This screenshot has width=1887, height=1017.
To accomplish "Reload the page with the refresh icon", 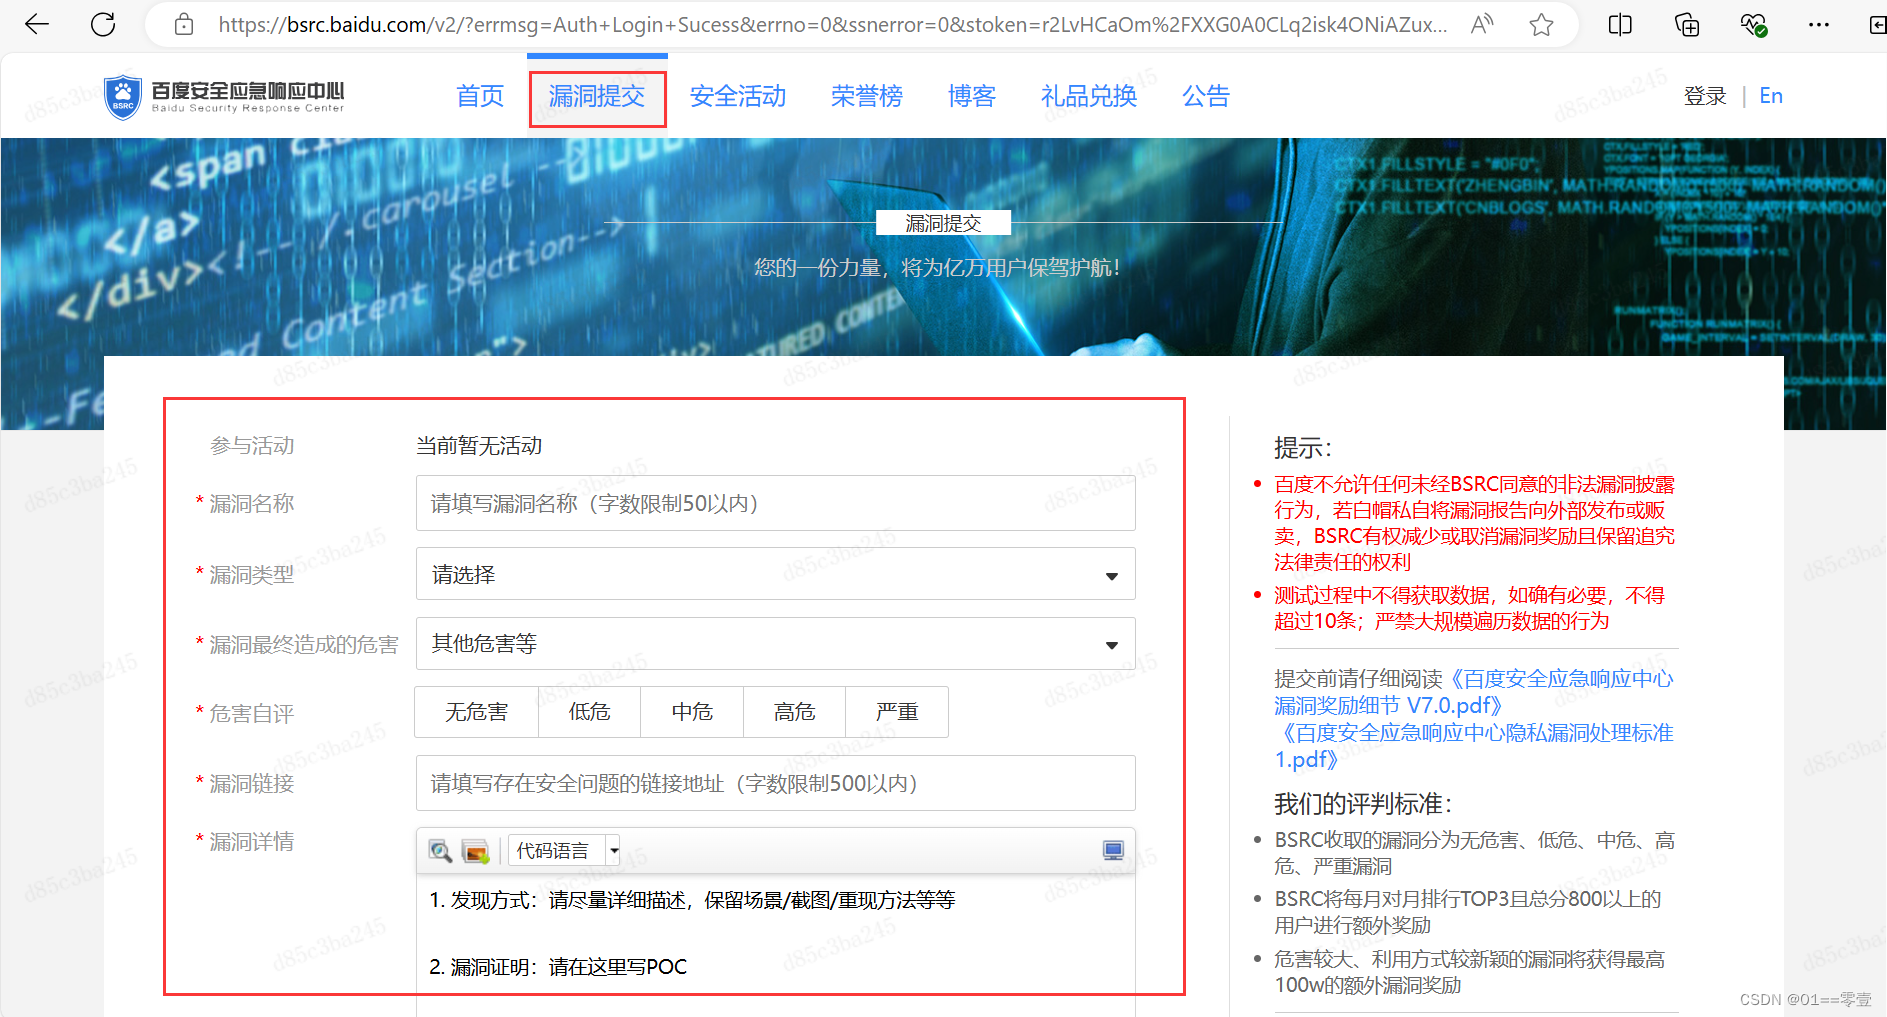I will 103,24.
